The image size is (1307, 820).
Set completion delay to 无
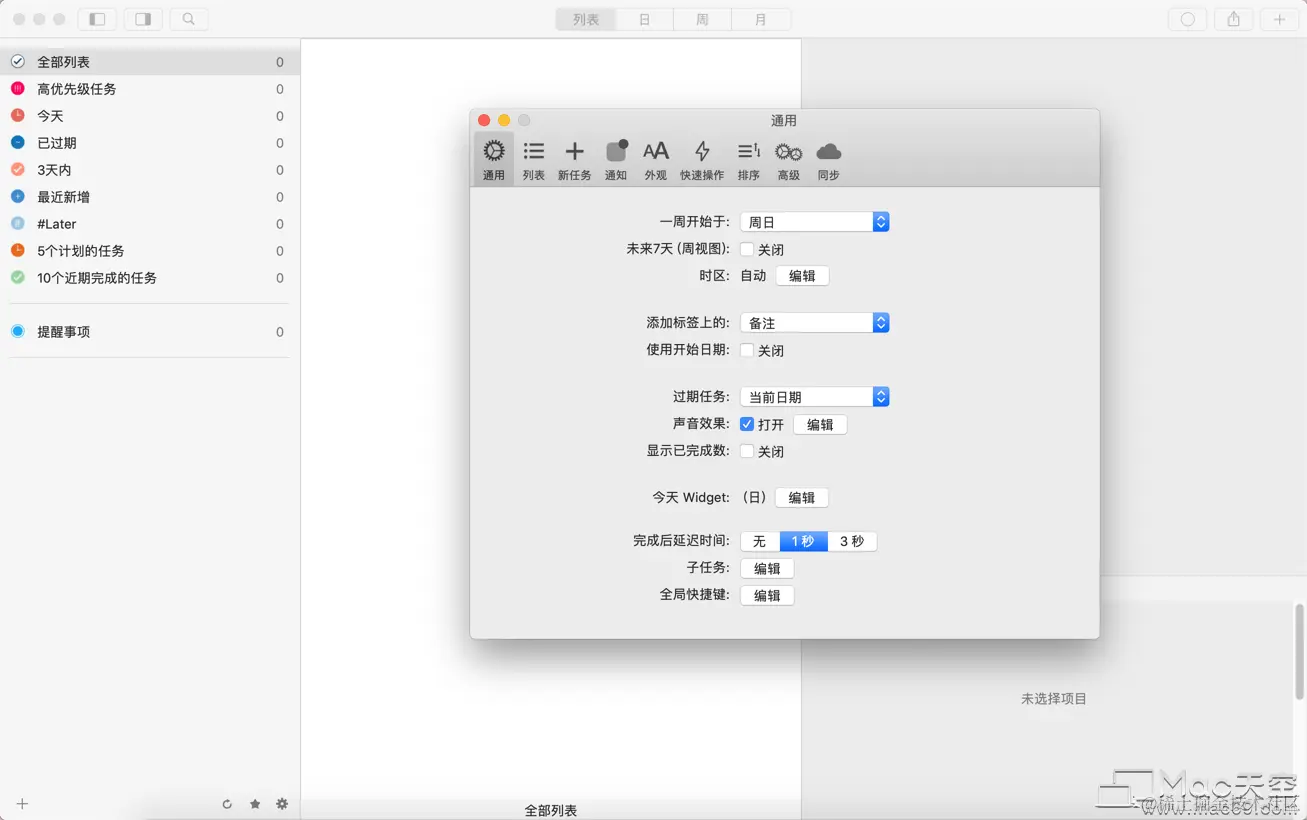pyautogui.click(x=760, y=541)
